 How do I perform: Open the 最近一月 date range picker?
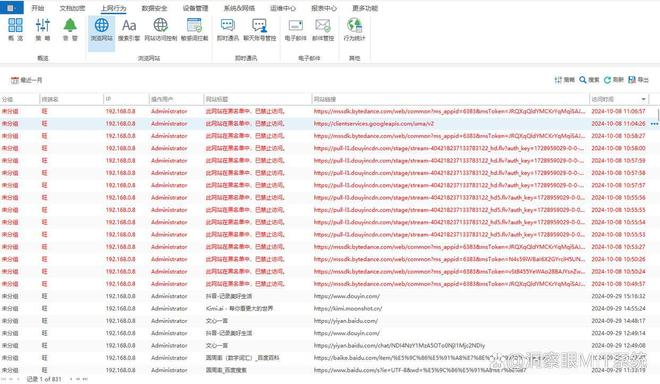[x=27, y=80]
